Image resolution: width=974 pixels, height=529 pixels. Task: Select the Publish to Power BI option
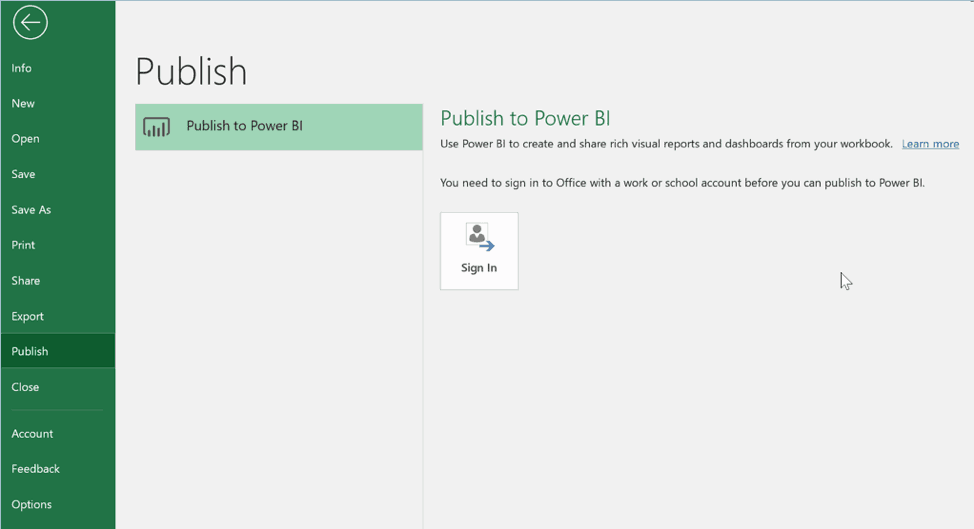(x=279, y=127)
